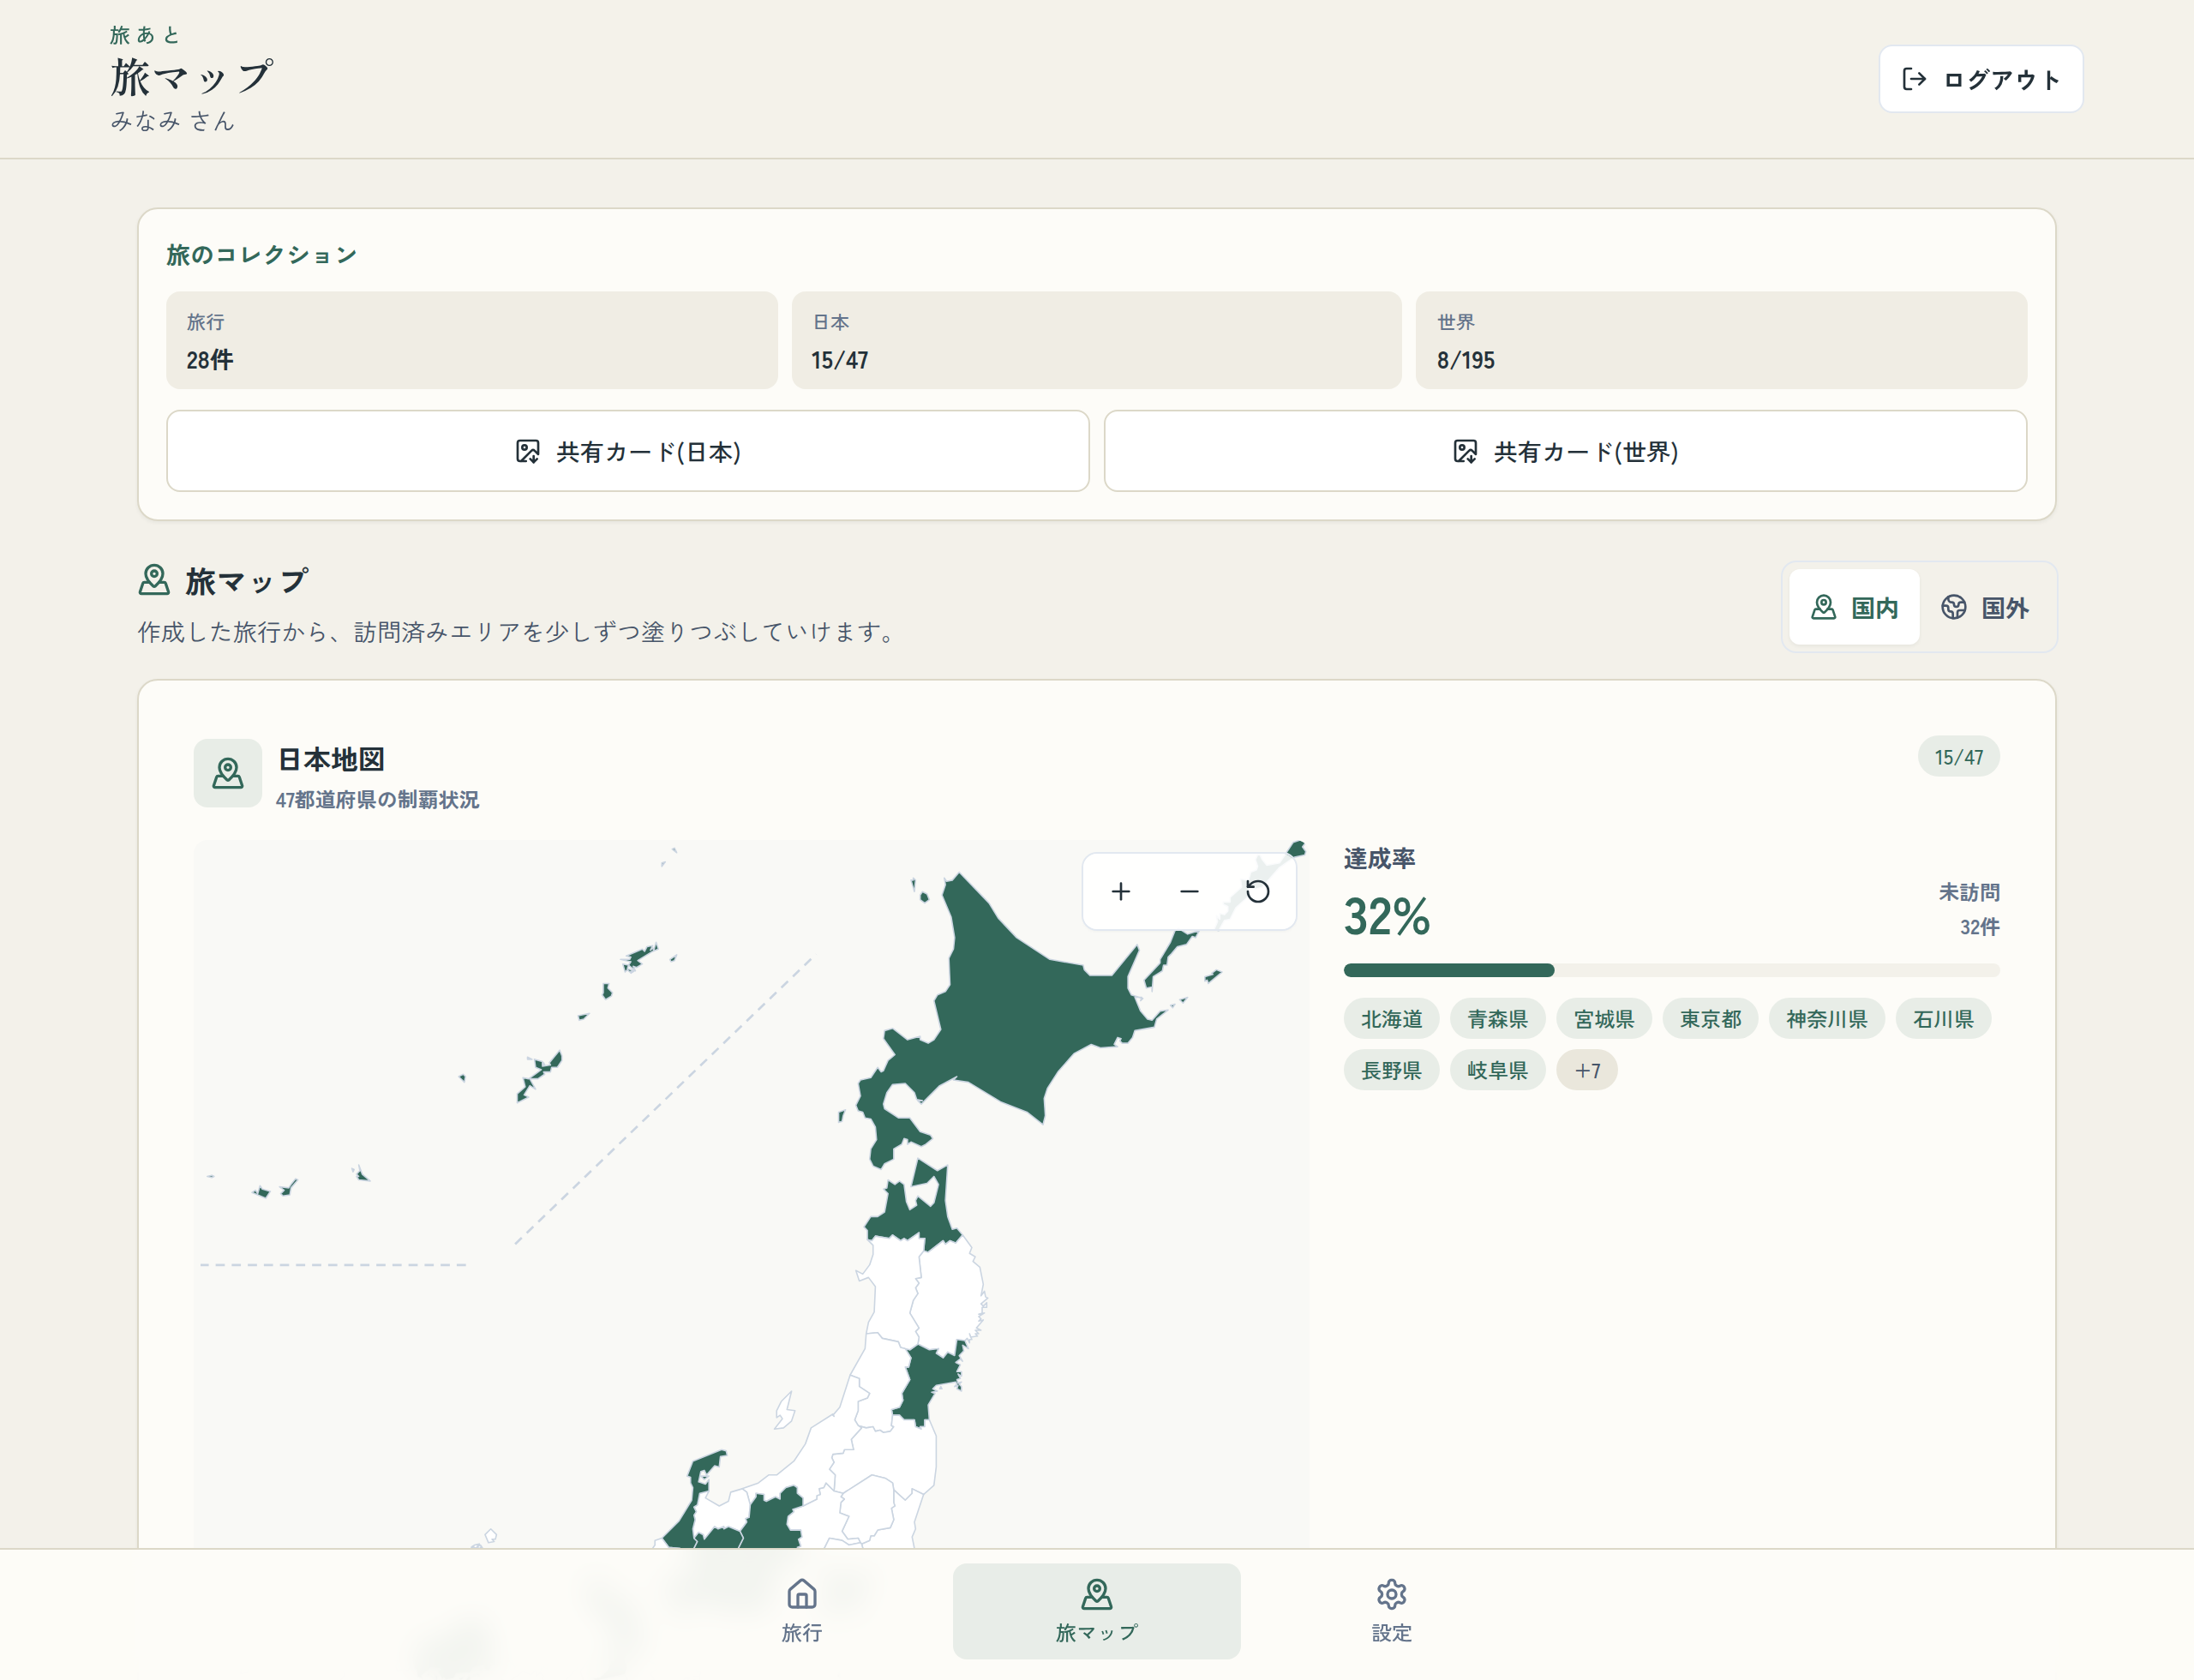Click the 宮城県 prefecture chip

[x=1604, y=1019]
